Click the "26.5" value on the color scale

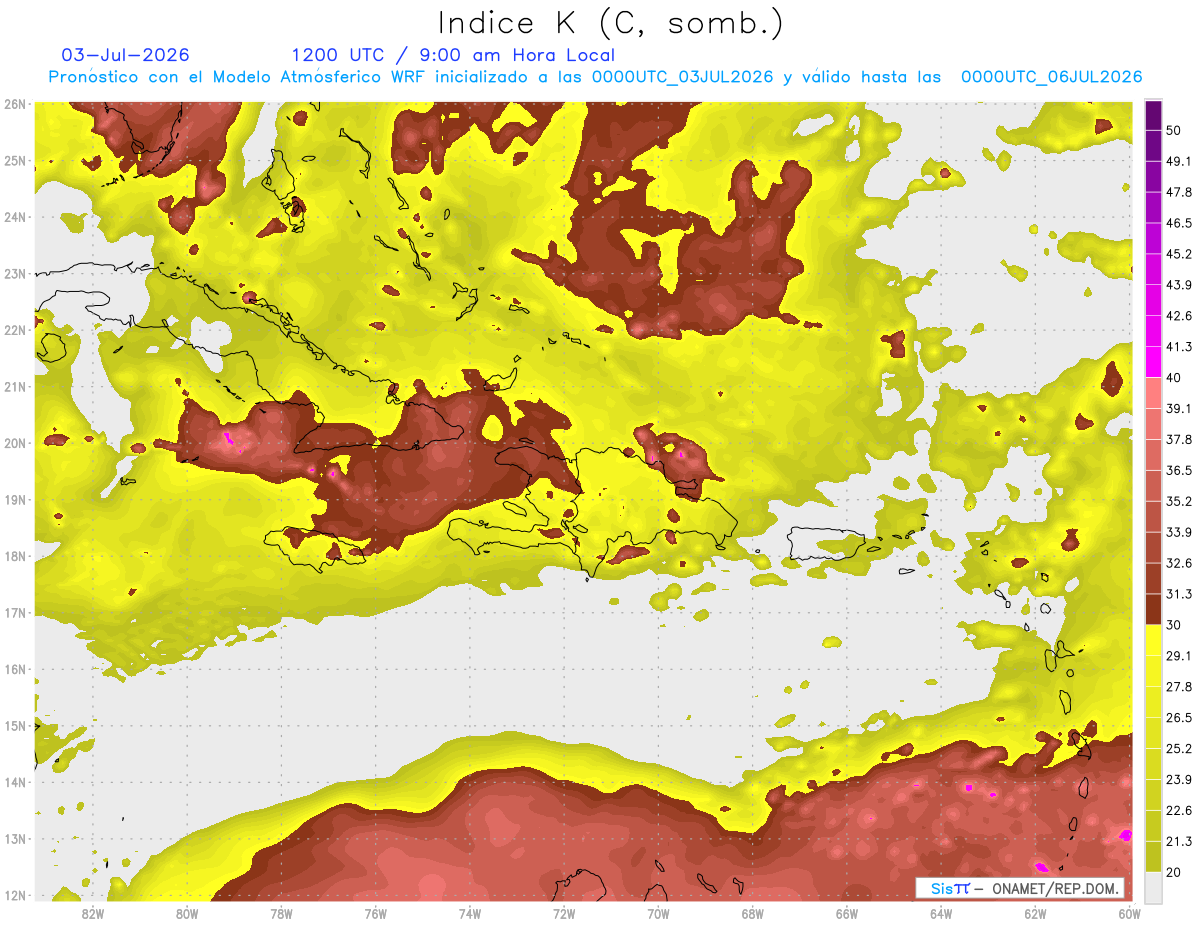click(1178, 718)
